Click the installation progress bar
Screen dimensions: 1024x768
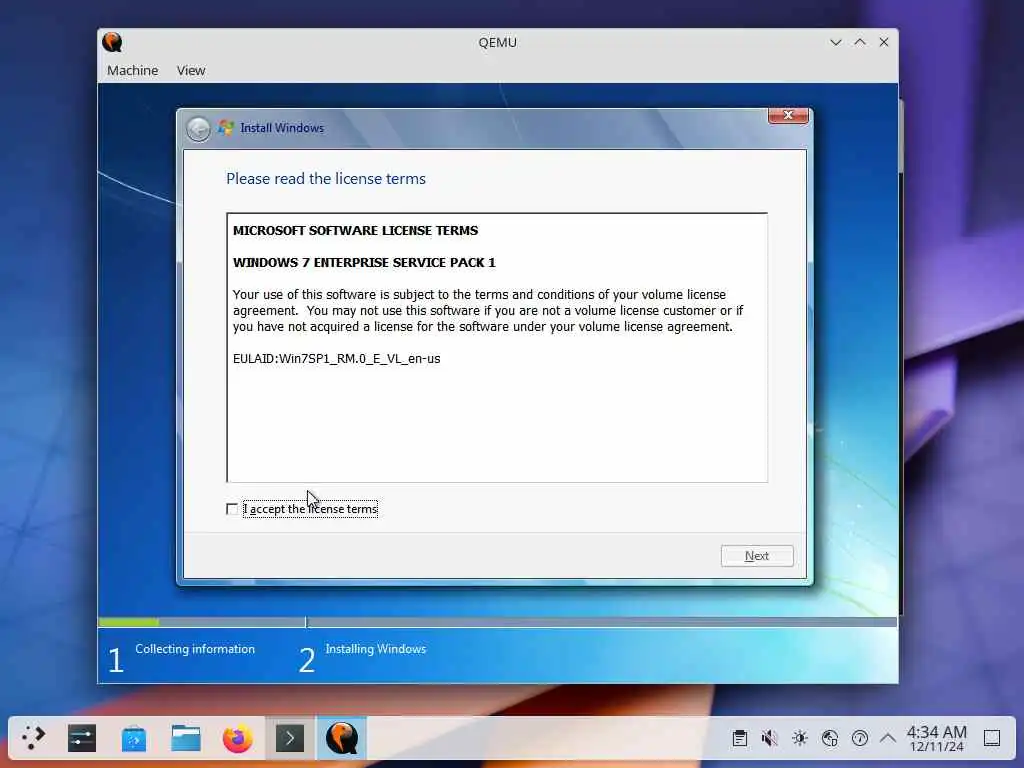click(497, 622)
